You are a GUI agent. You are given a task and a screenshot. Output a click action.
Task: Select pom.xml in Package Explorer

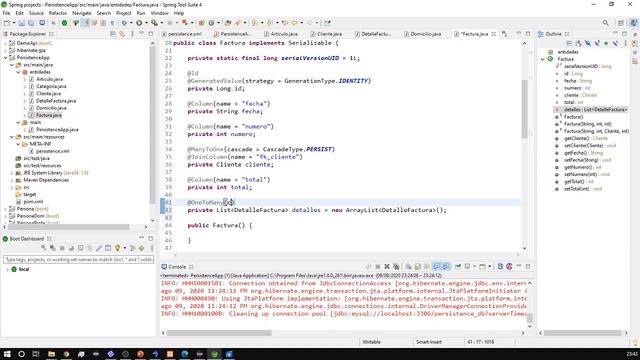[33, 202]
